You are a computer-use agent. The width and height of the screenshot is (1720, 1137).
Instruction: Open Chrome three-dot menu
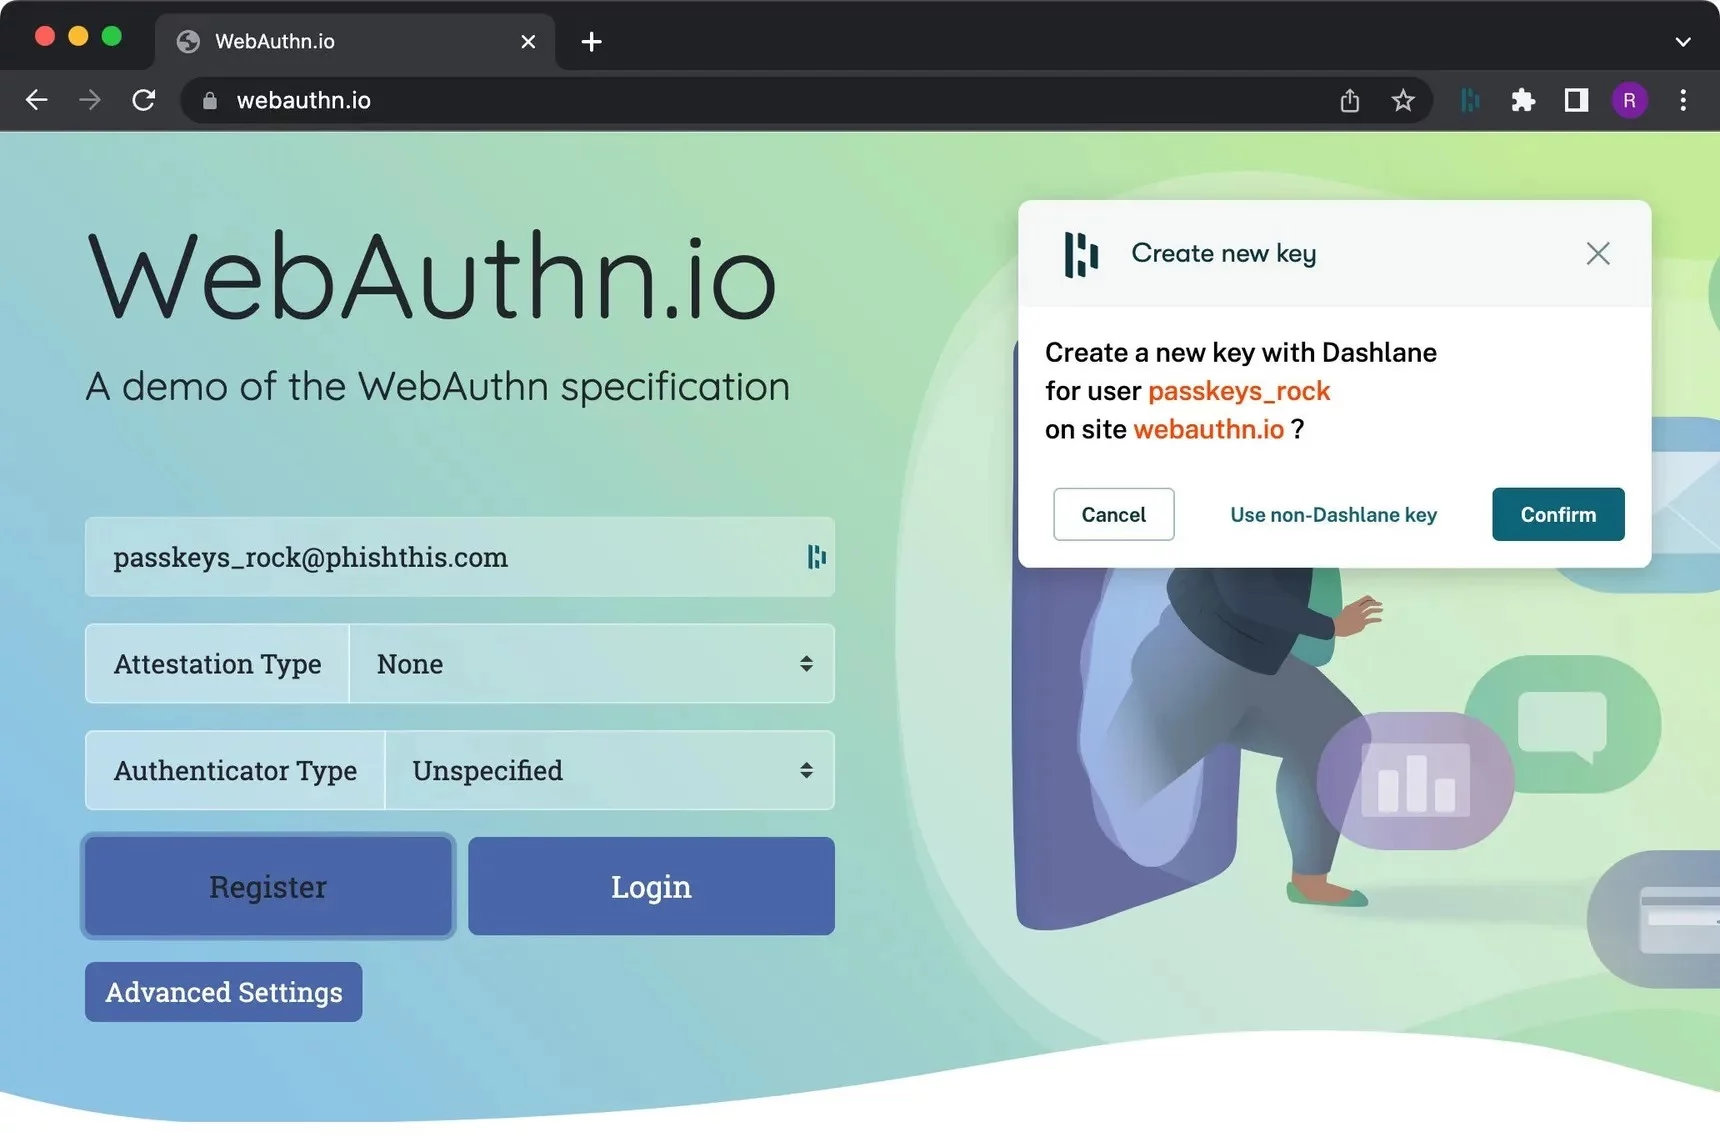(1683, 100)
